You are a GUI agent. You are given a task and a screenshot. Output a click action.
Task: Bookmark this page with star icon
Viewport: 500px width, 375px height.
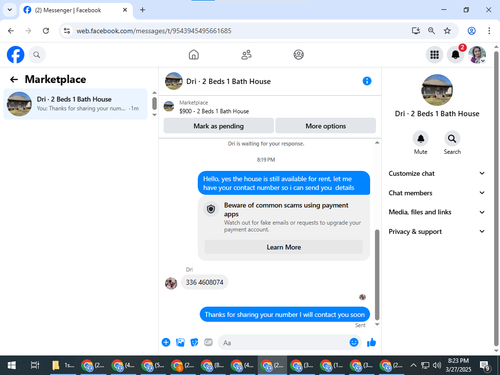coord(447,31)
